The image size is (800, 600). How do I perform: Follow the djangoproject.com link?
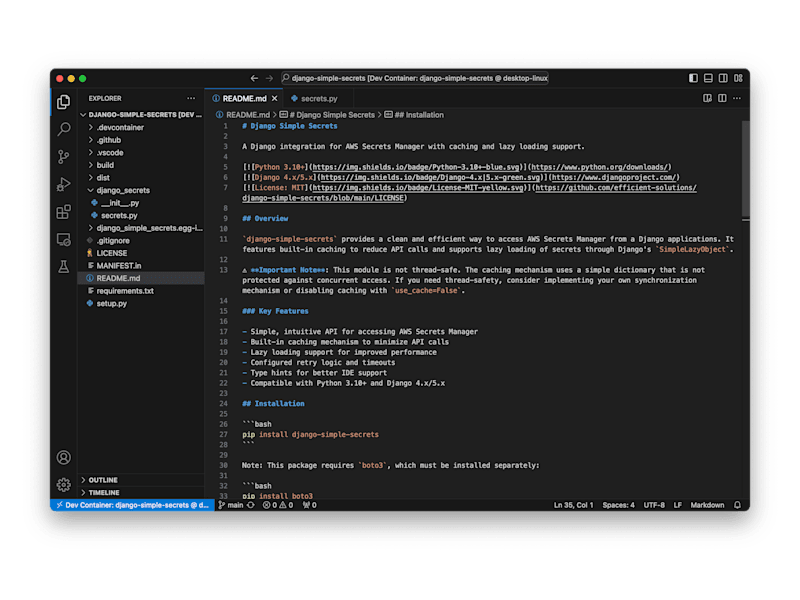614,178
